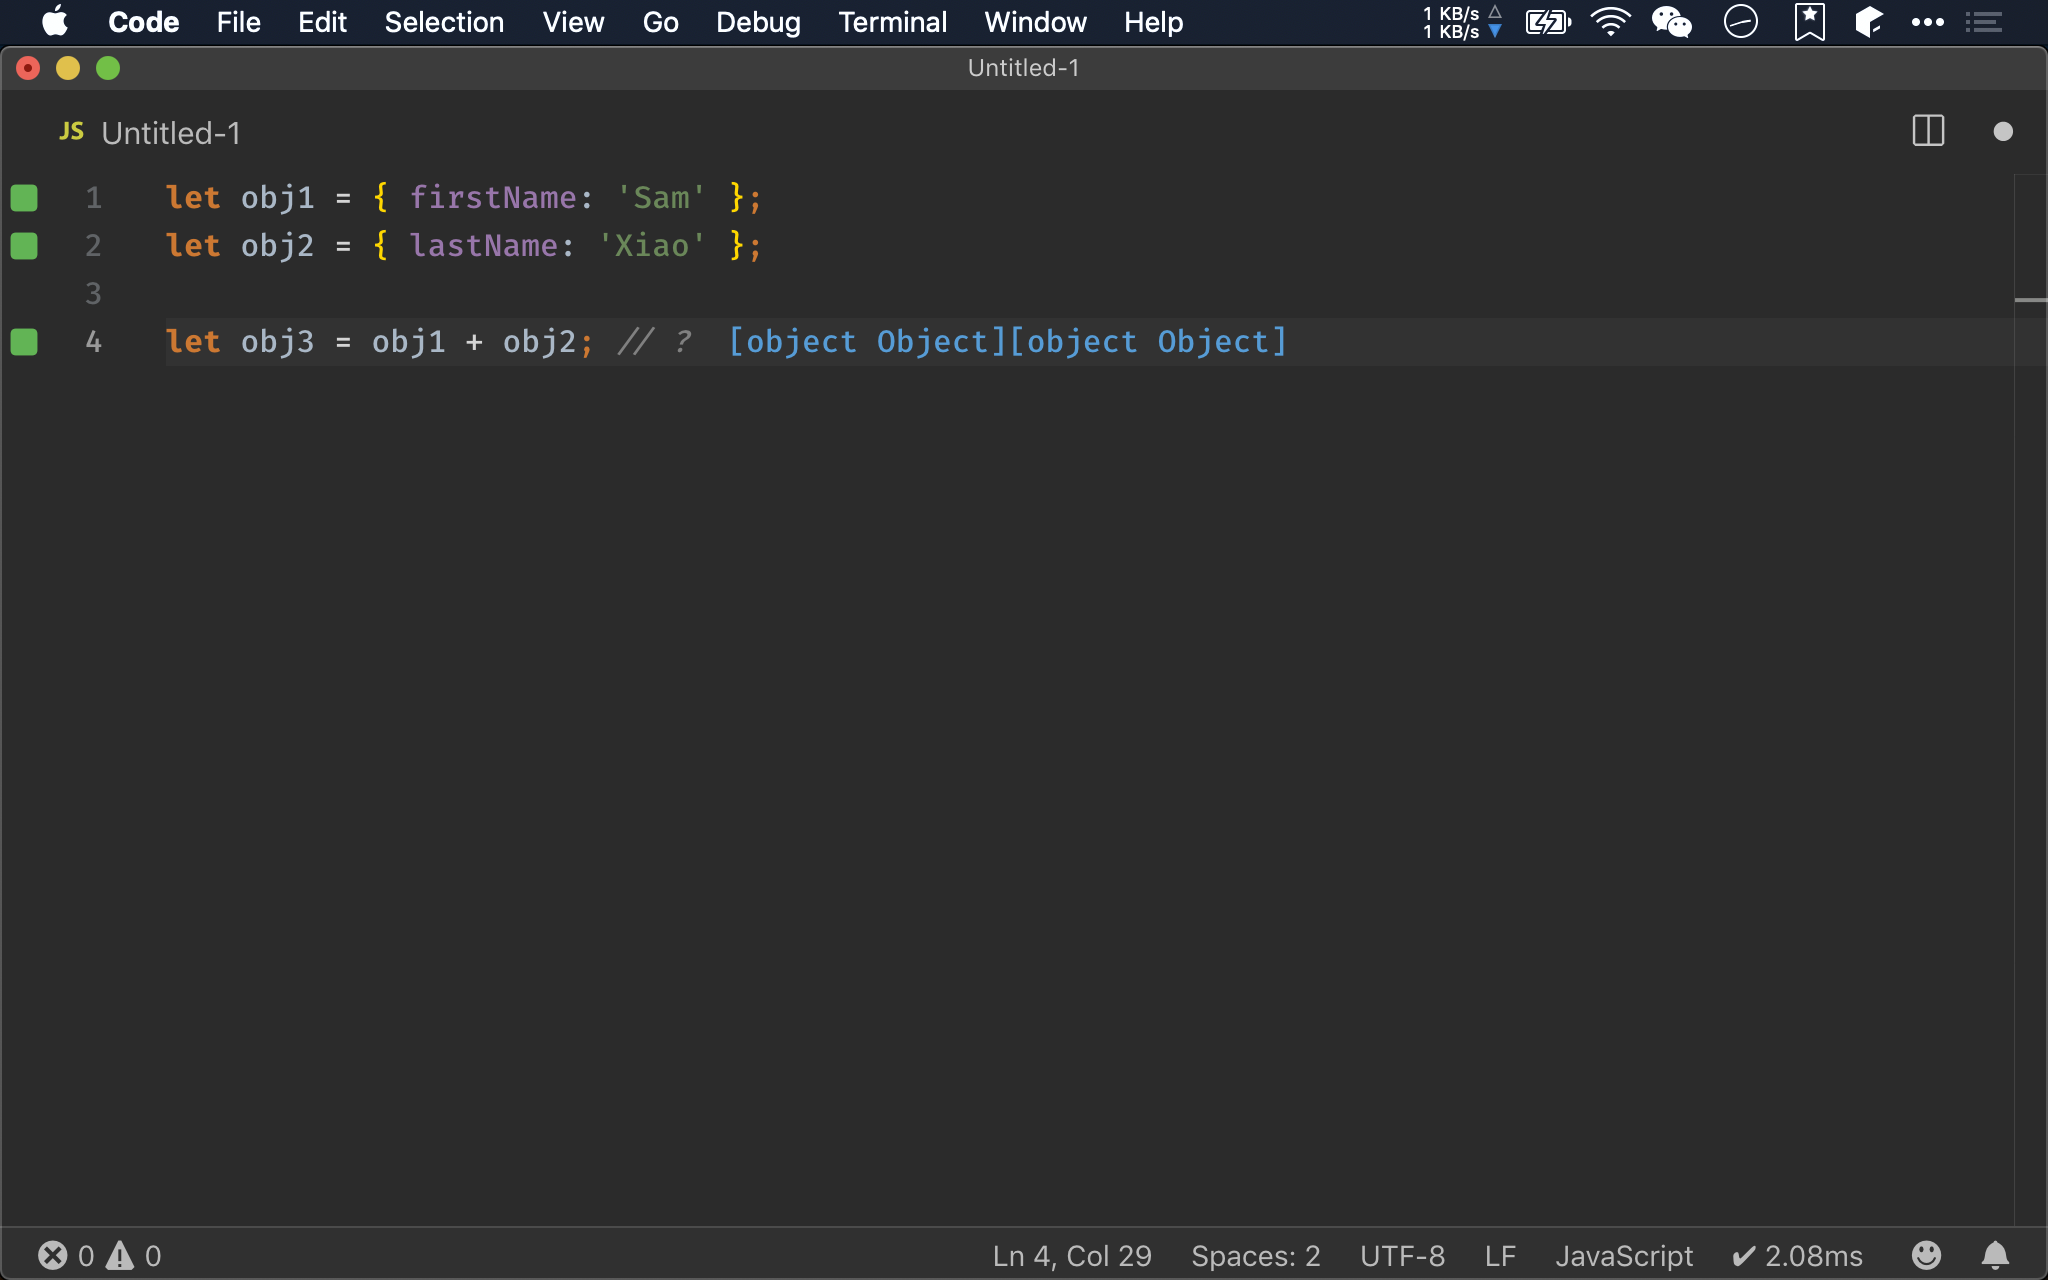The height and width of the screenshot is (1280, 2048).
Task: Open the Selection menu
Action: pyautogui.click(x=444, y=22)
